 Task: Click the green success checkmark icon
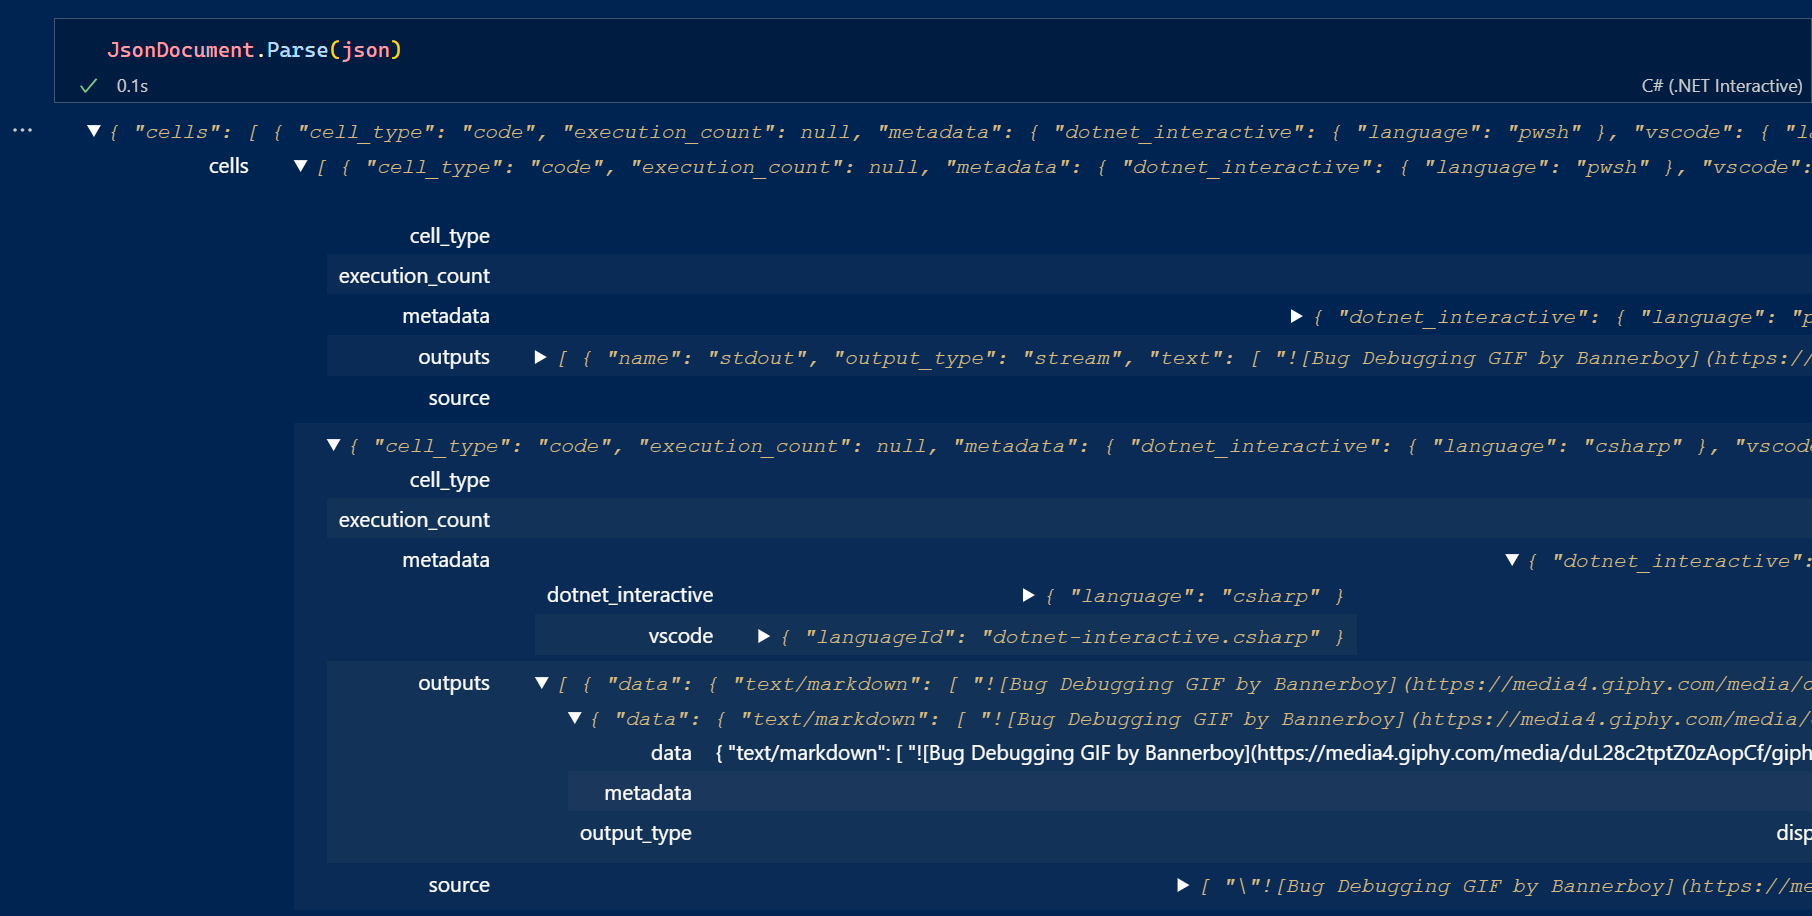coord(87,86)
